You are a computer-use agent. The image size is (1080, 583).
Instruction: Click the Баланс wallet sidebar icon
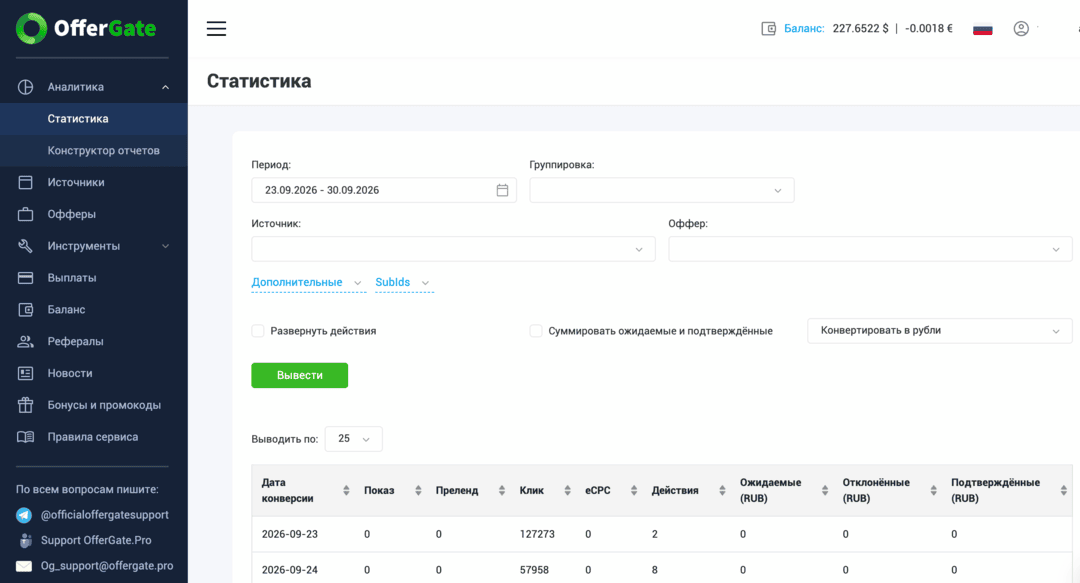[25, 309]
